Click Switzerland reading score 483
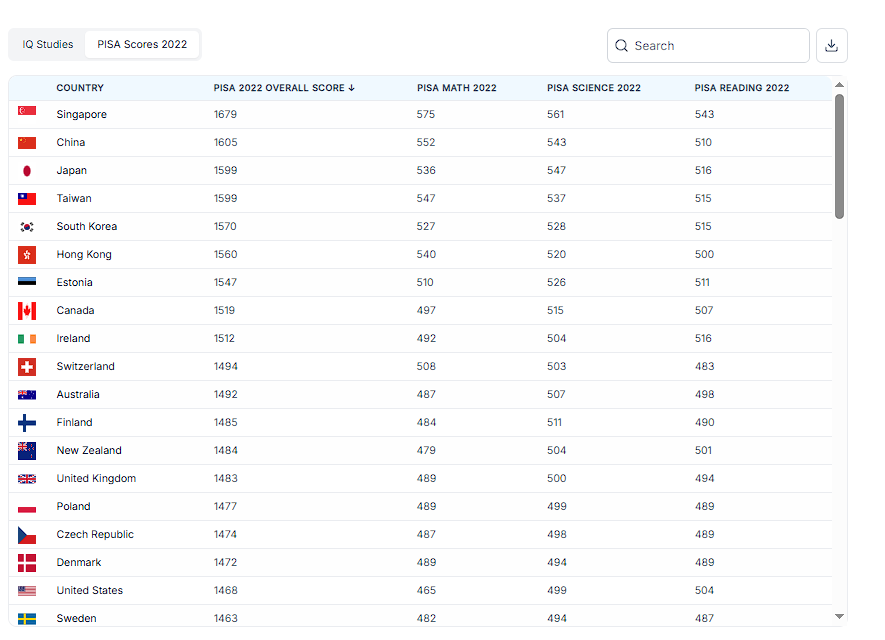The image size is (885, 640). click(704, 367)
